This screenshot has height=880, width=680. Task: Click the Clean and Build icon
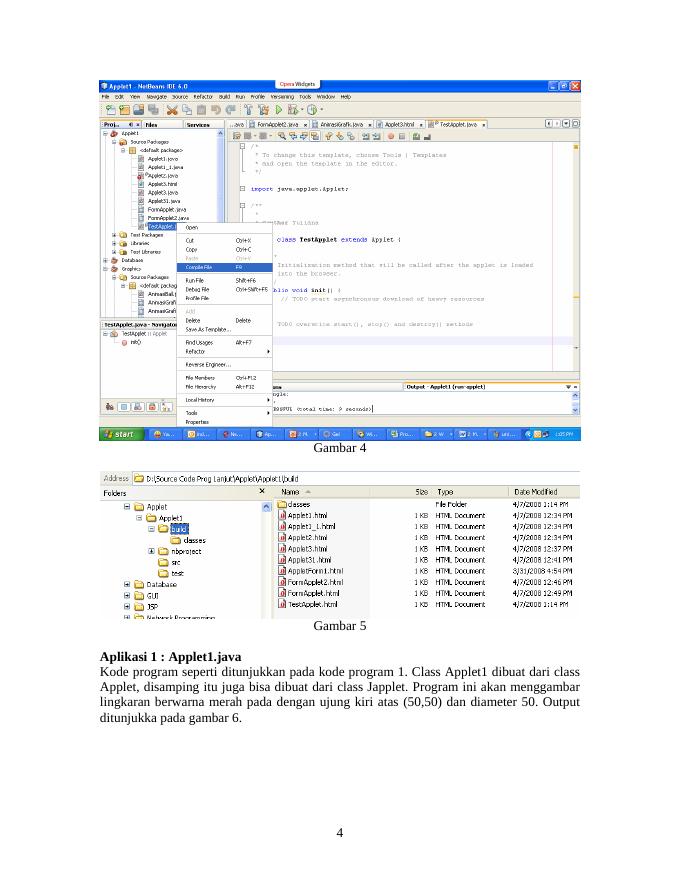tap(263, 110)
